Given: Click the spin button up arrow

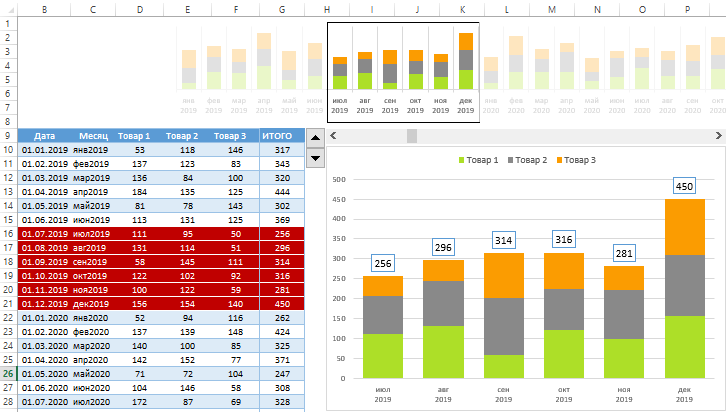Looking at the screenshot, I should click(x=314, y=137).
